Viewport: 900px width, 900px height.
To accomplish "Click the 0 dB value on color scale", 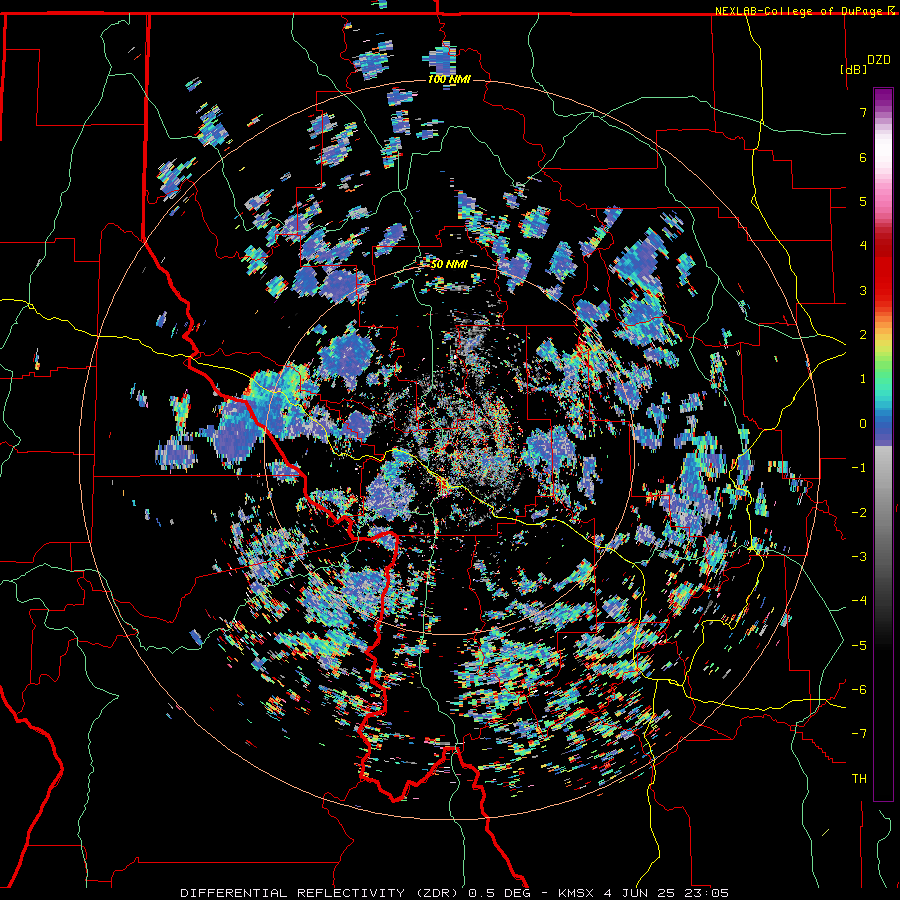I will coord(863,424).
